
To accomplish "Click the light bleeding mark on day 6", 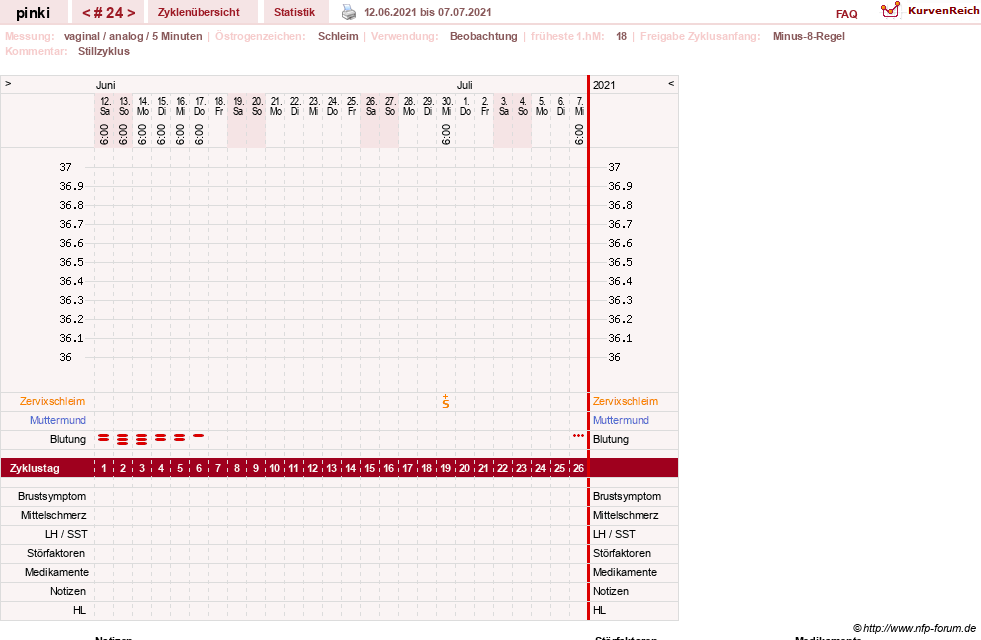I will coord(198,435).
